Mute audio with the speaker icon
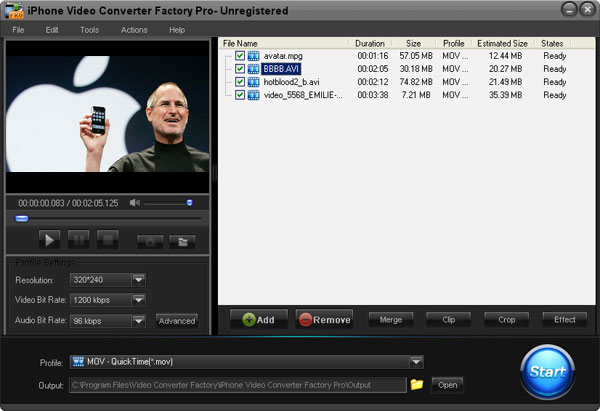 coord(134,203)
